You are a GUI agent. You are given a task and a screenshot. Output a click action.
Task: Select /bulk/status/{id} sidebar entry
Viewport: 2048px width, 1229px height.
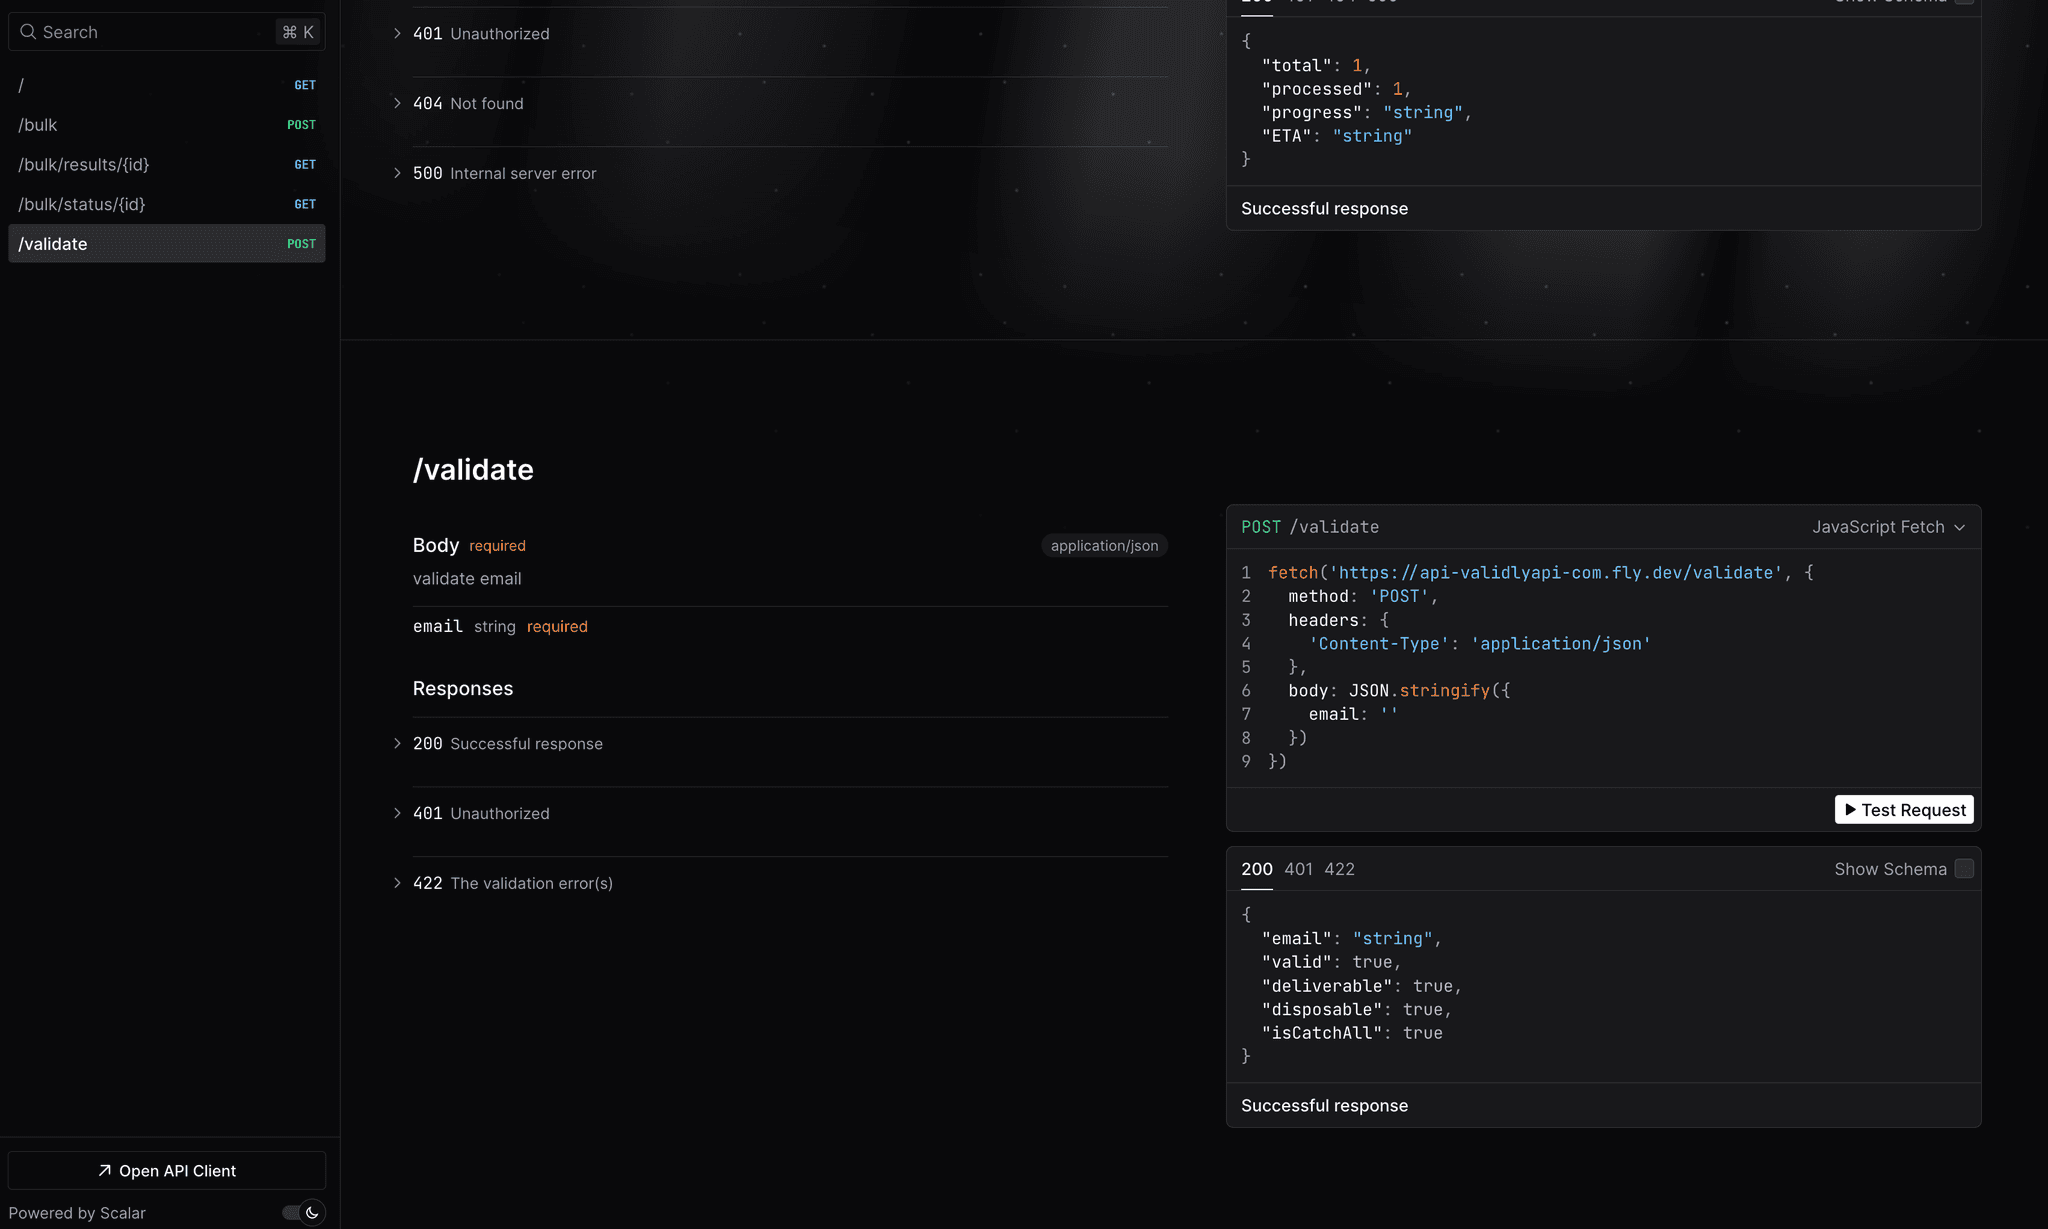(166, 204)
